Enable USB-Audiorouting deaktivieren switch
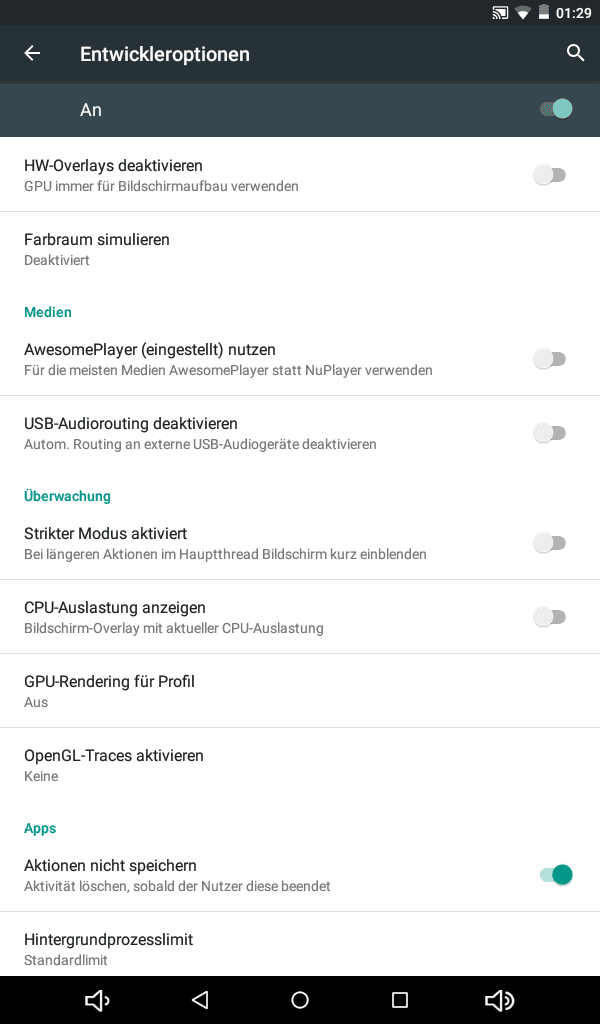 (549, 433)
